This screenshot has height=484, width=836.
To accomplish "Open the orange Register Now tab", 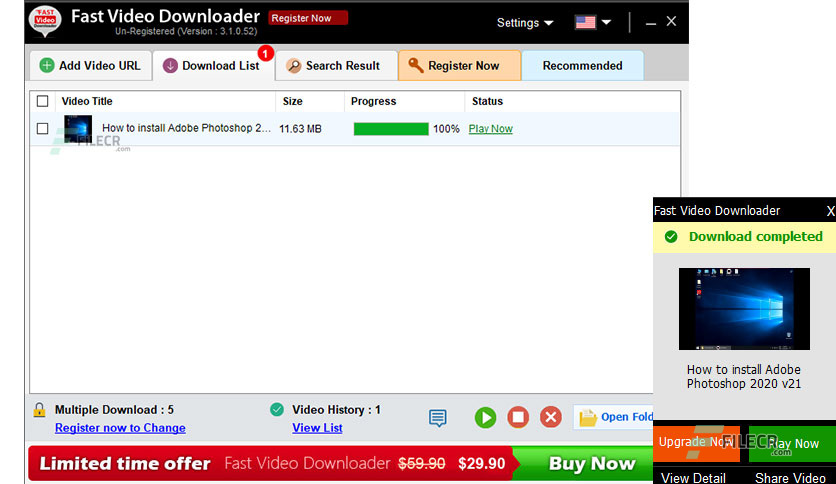I will [x=459, y=66].
